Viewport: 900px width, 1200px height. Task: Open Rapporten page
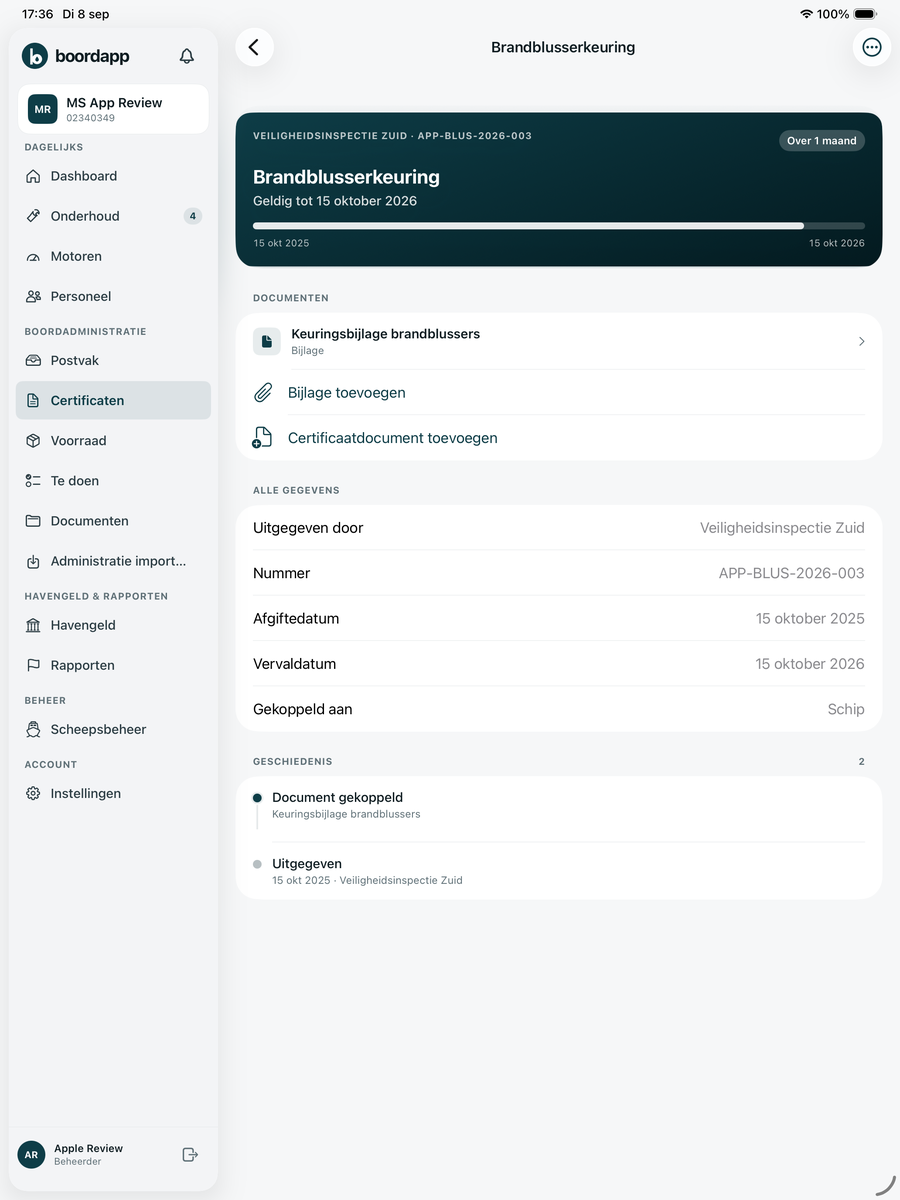click(x=113, y=665)
